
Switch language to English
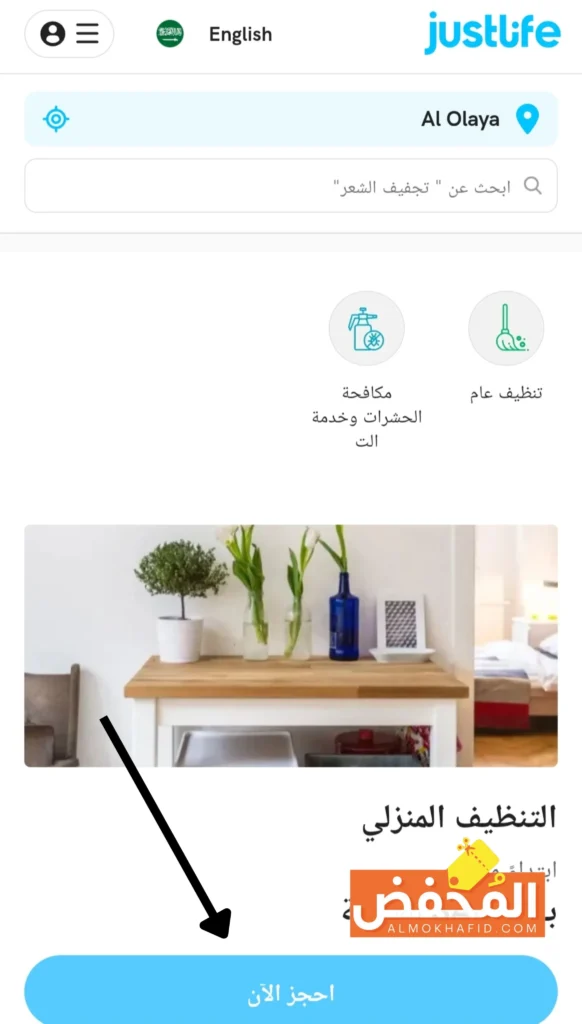tap(240, 34)
